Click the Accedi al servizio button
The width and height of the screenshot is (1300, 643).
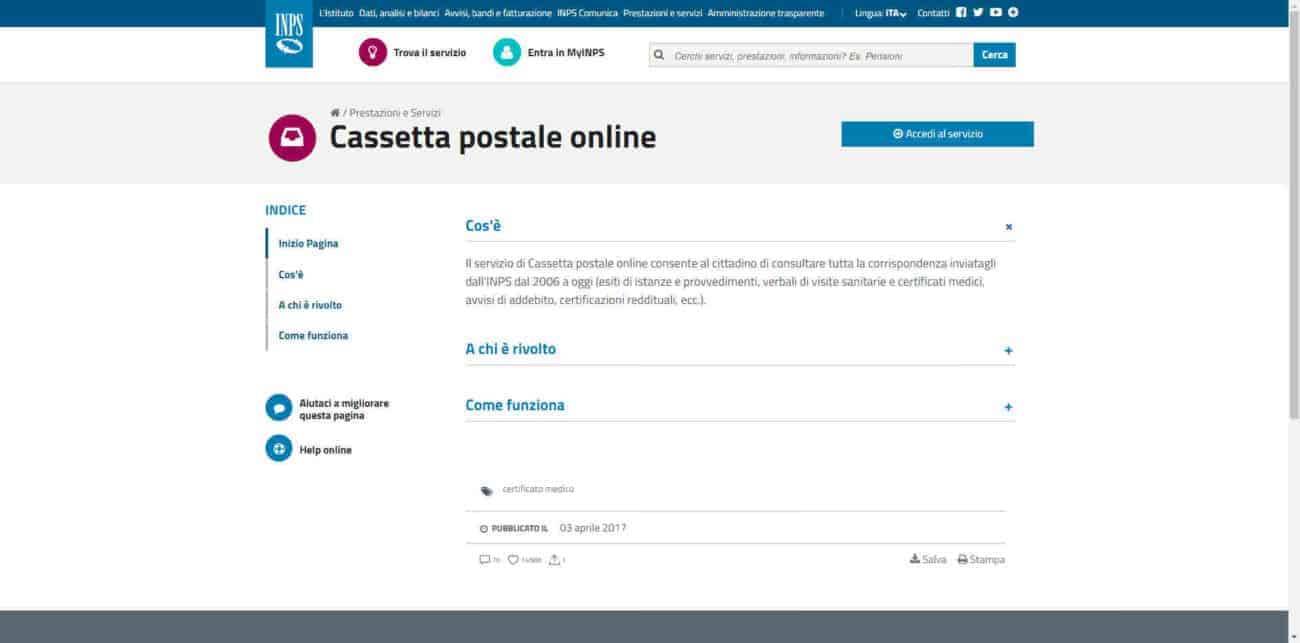[x=937, y=134]
